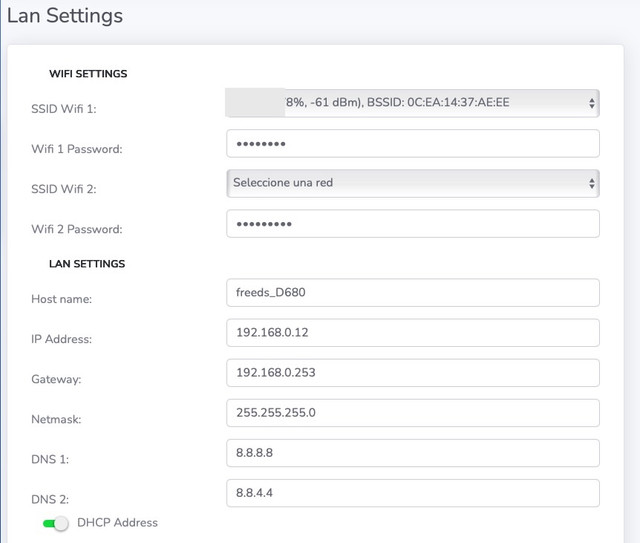Click the 'Lan Settings' page title
The image size is (640, 543).
click(x=65, y=16)
